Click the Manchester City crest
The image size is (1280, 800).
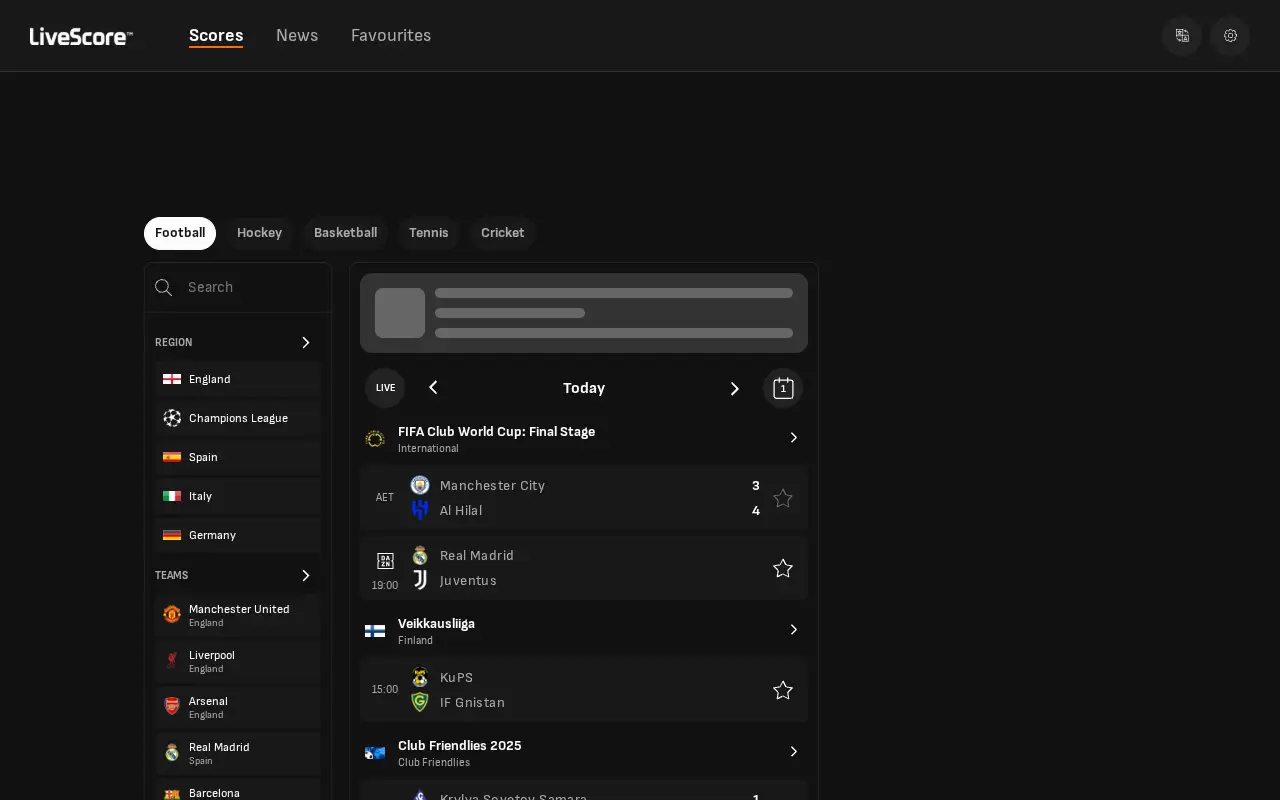tap(420, 485)
